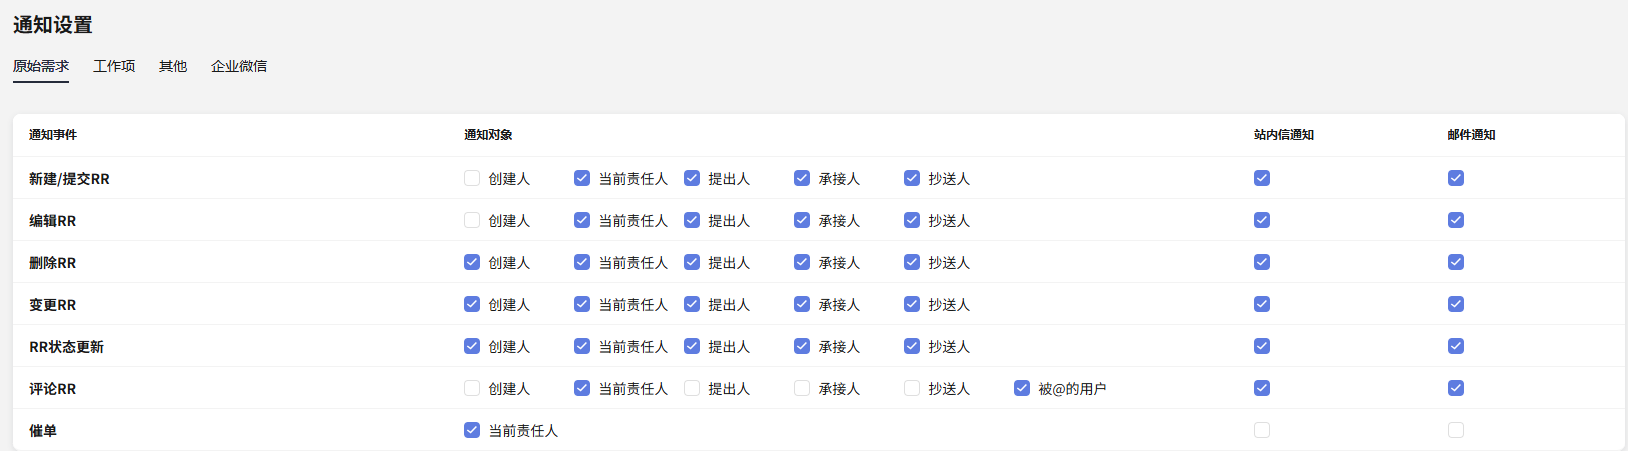Screen dimensions: 1628x451
Task: Uncheck 承接人 for 新建/提交RR
Action: click(x=802, y=178)
